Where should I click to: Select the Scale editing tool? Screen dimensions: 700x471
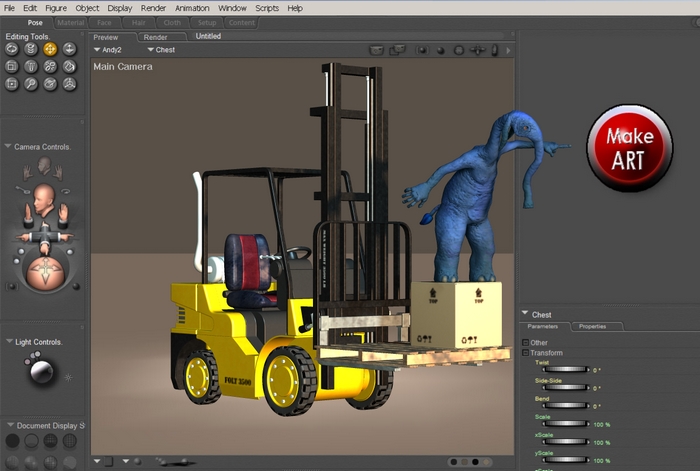click(12, 66)
